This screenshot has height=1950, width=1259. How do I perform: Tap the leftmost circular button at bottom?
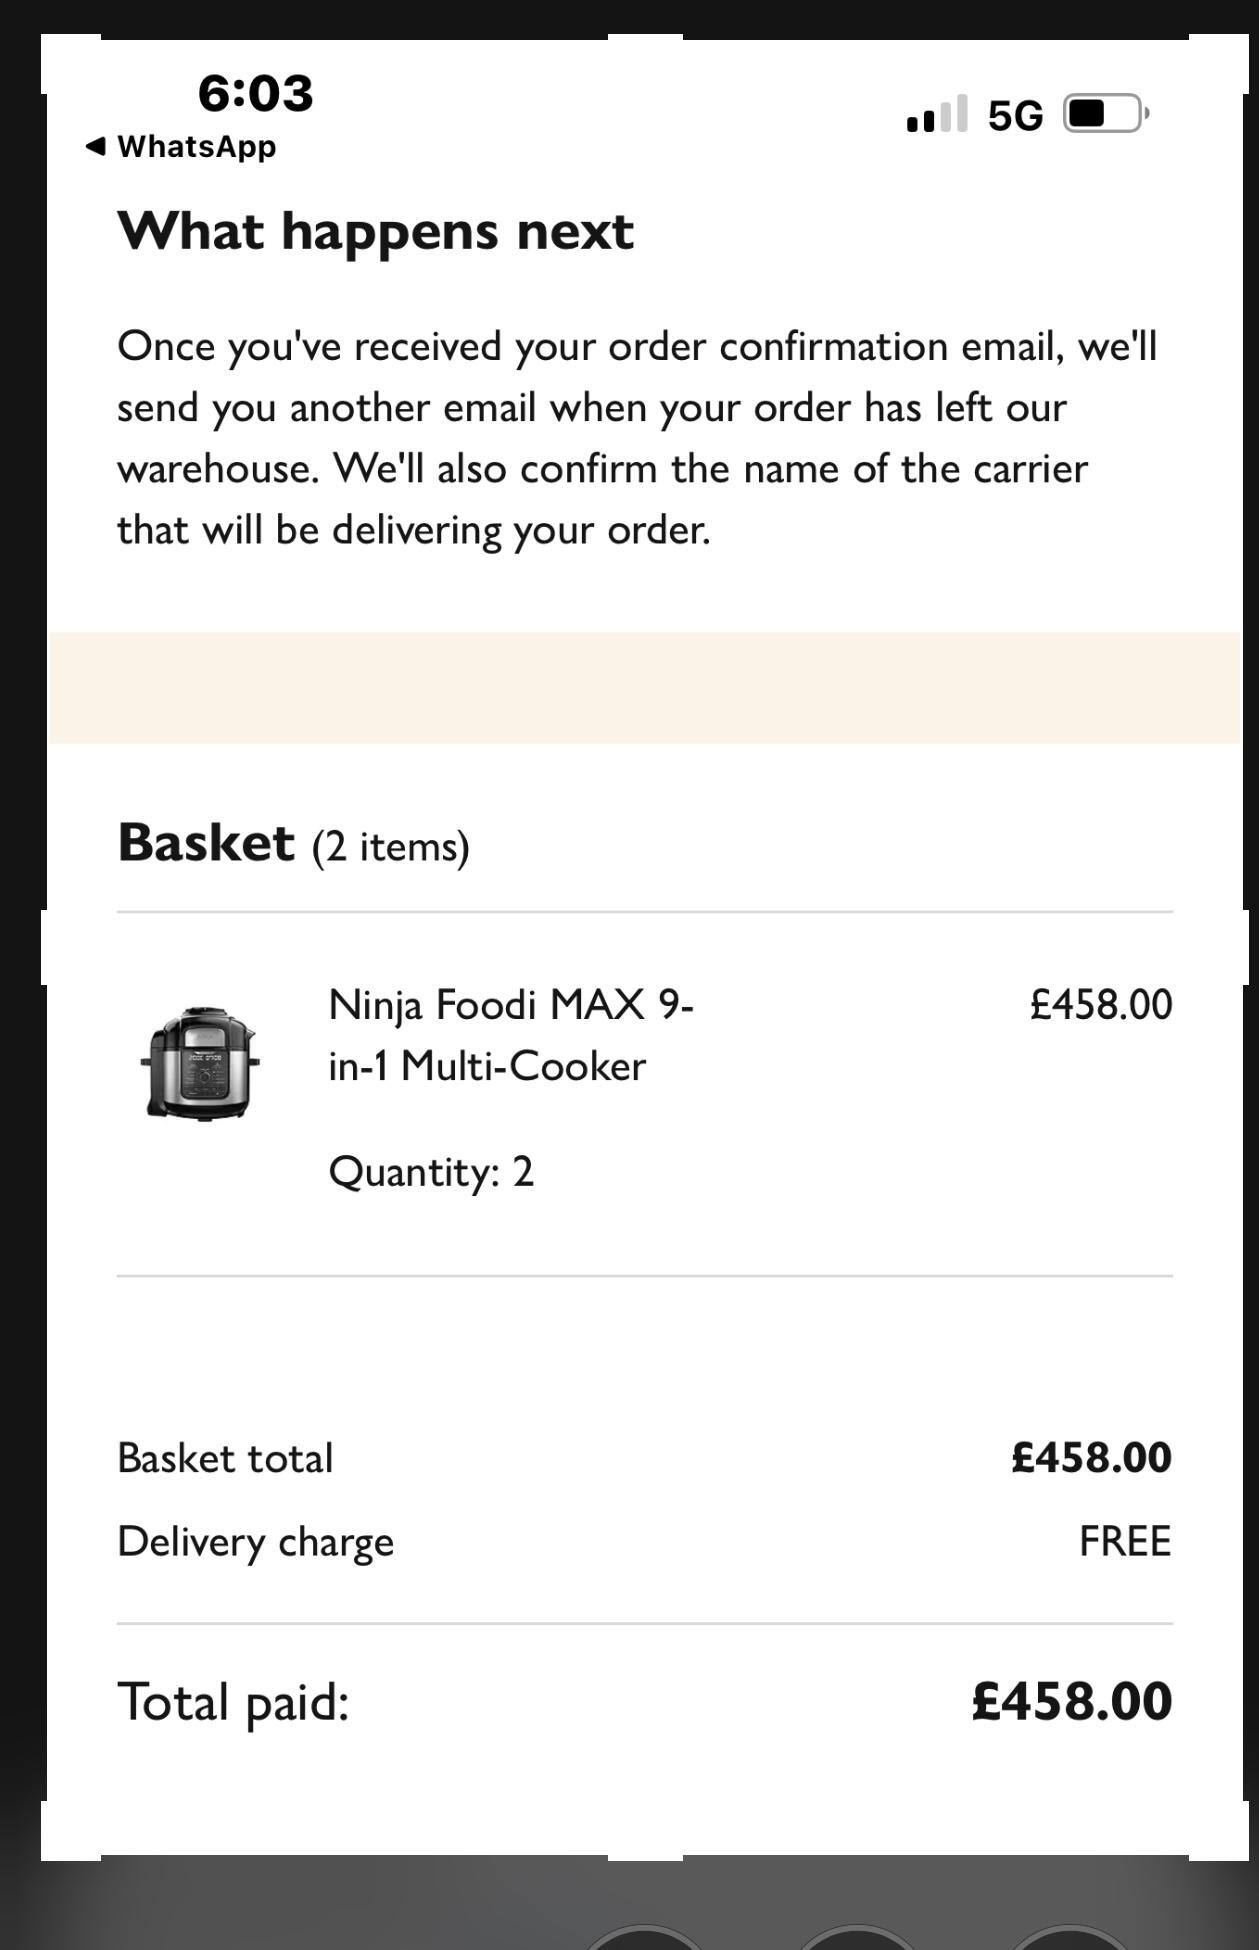(x=644, y=1940)
